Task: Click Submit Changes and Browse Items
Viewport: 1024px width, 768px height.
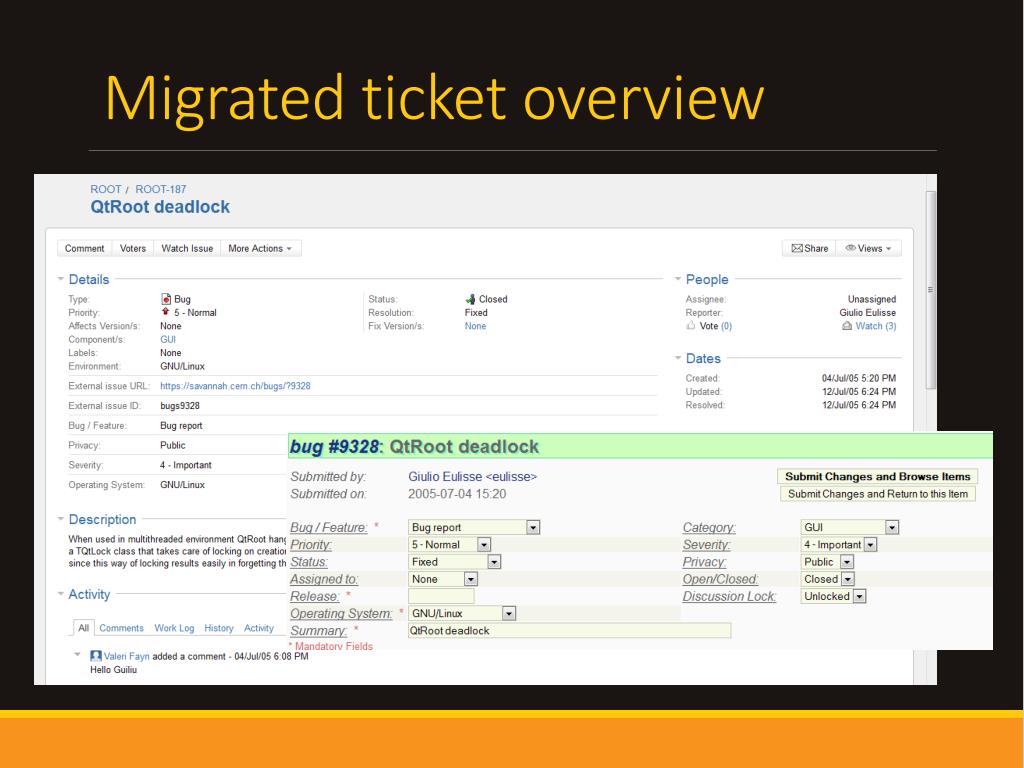Action: click(877, 477)
